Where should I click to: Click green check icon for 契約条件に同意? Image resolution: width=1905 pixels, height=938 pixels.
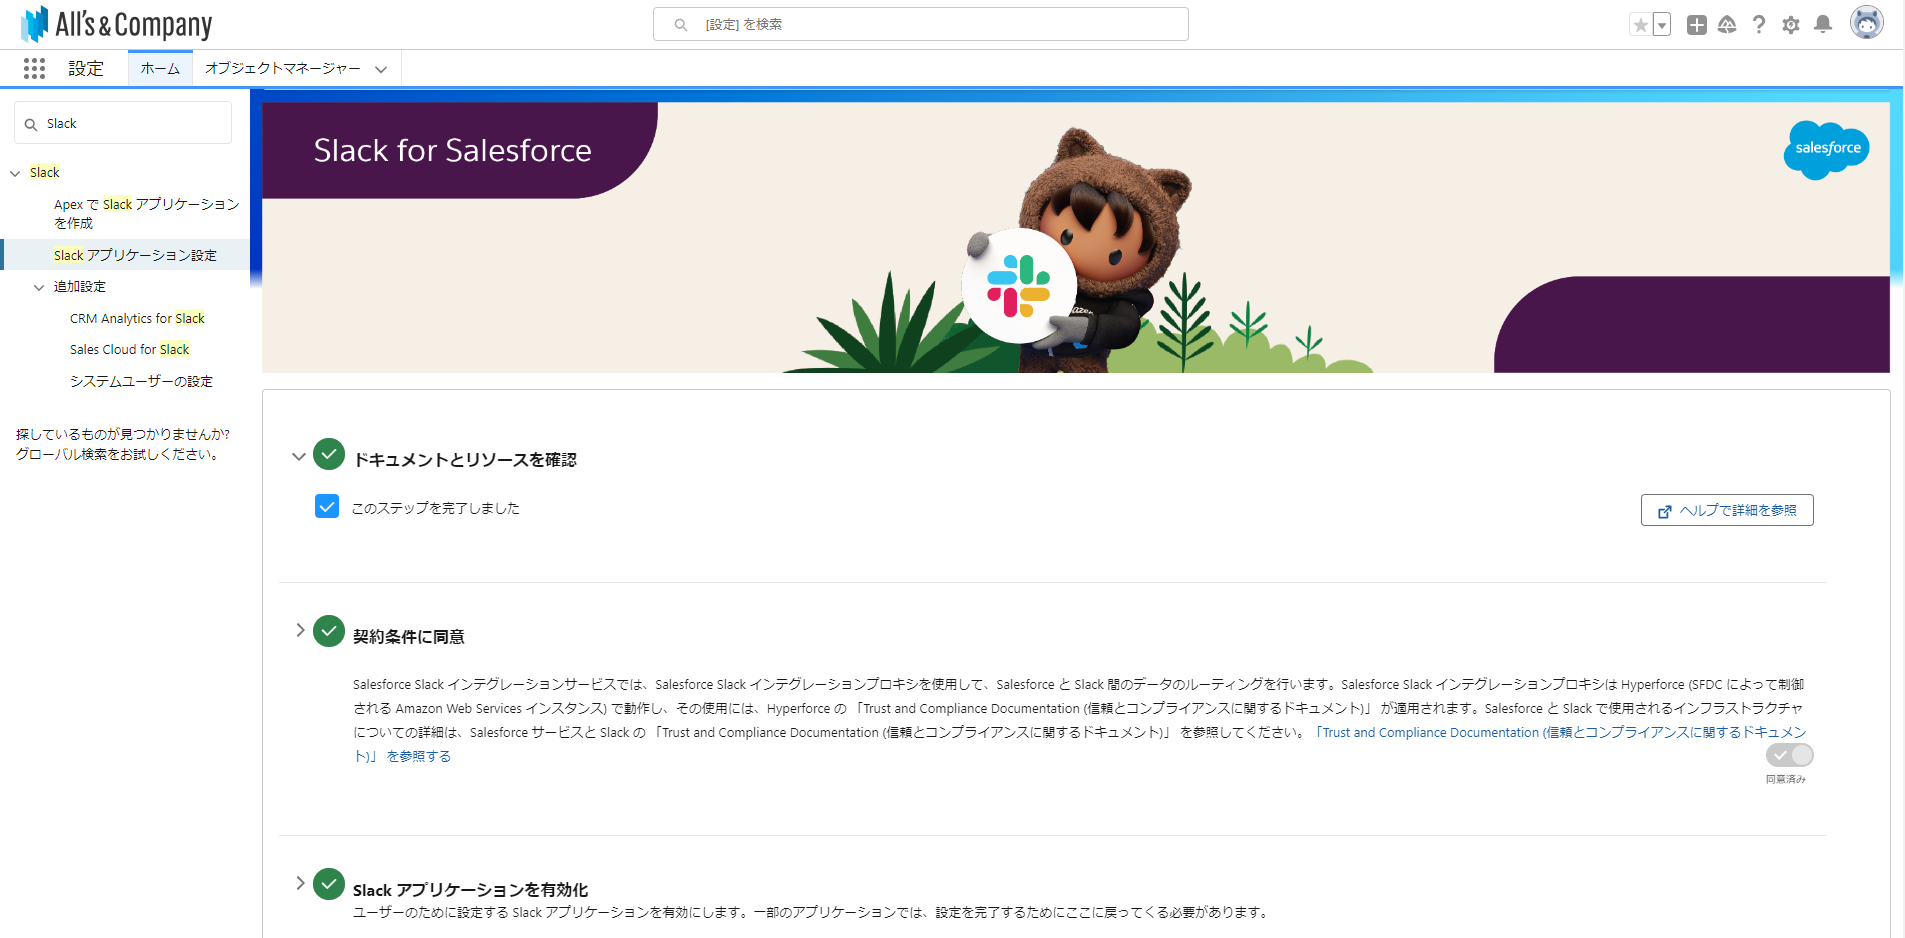[329, 631]
